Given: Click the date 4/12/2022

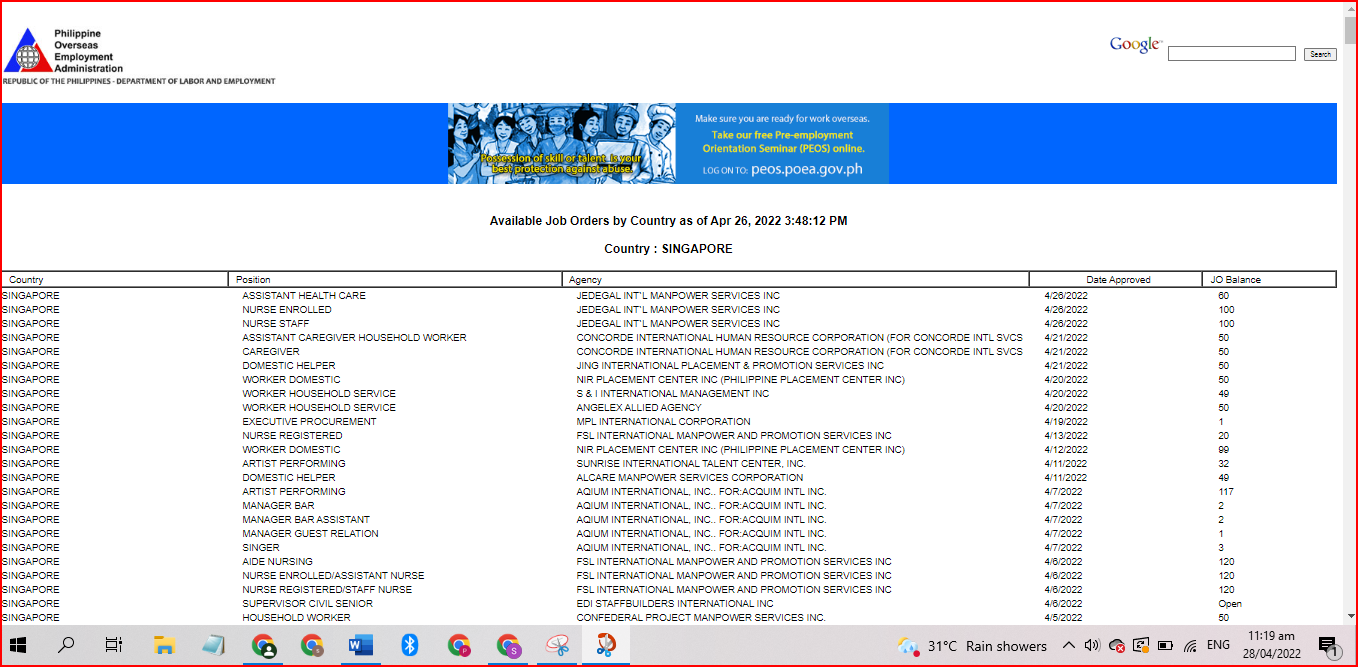Looking at the screenshot, I should (x=1064, y=450).
